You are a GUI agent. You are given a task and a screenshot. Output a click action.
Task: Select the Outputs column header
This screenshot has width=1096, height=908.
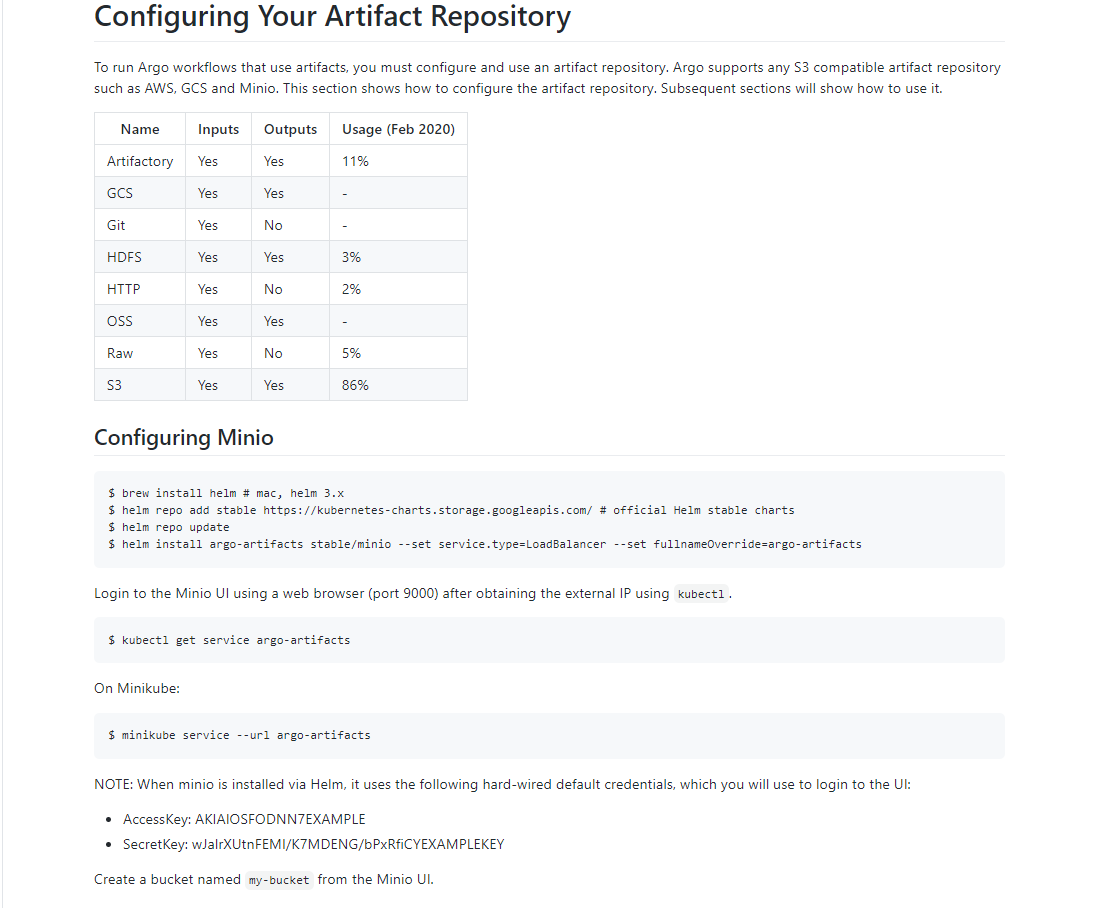pyautogui.click(x=290, y=129)
